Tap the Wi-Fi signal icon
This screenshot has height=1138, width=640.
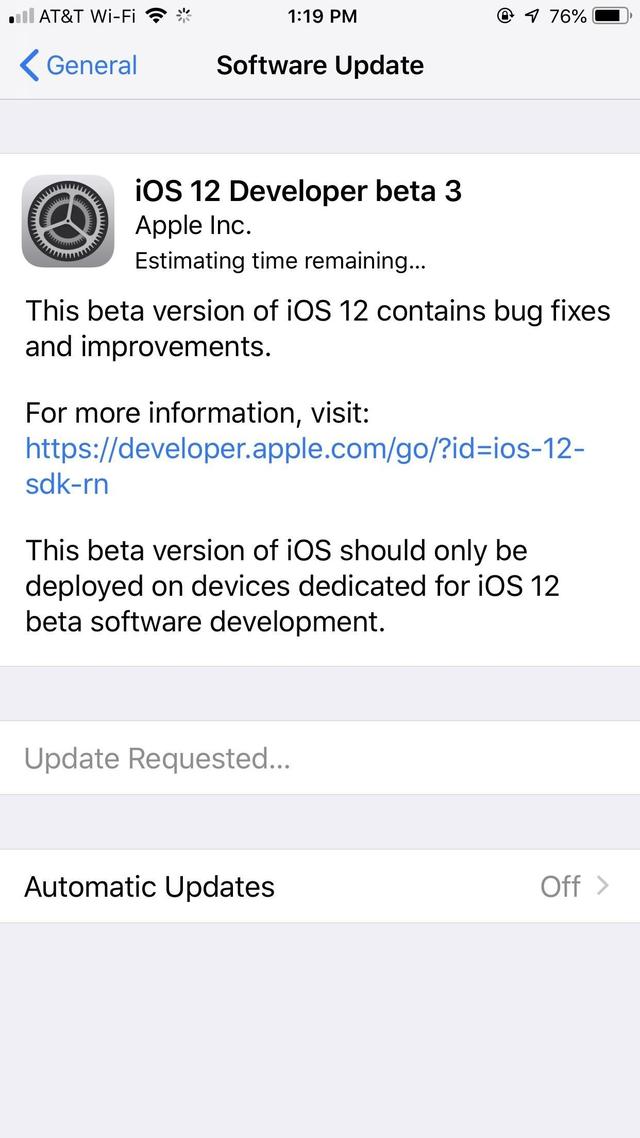click(x=154, y=16)
